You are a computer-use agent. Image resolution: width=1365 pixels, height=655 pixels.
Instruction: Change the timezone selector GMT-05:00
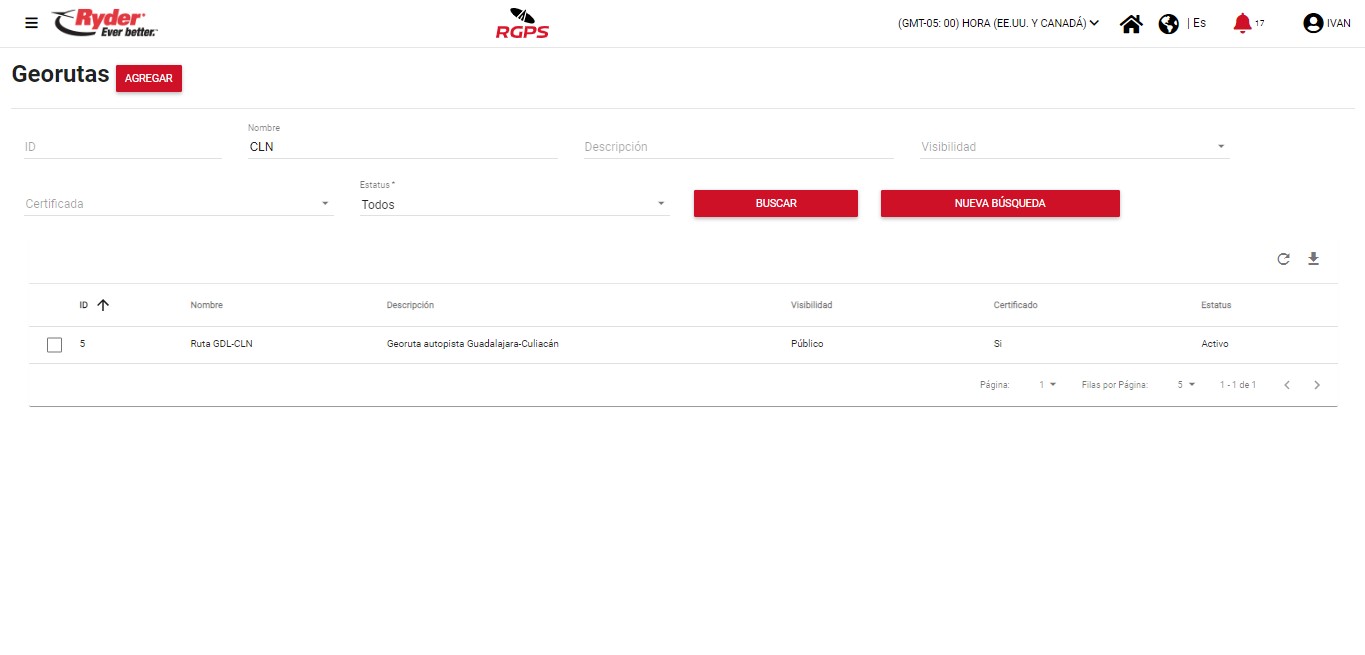[998, 23]
